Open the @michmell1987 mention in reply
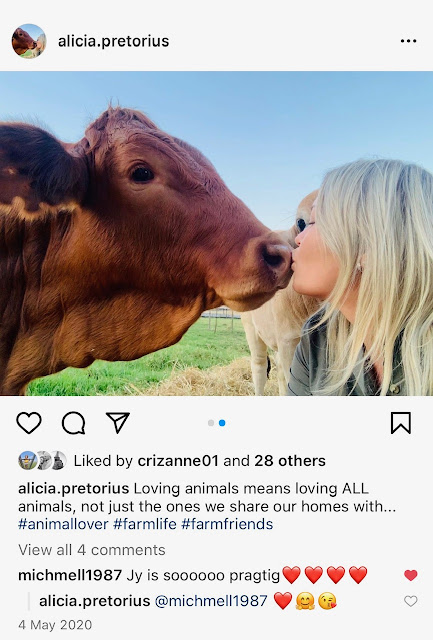This screenshot has height=640, width=433. click(x=211, y=601)
